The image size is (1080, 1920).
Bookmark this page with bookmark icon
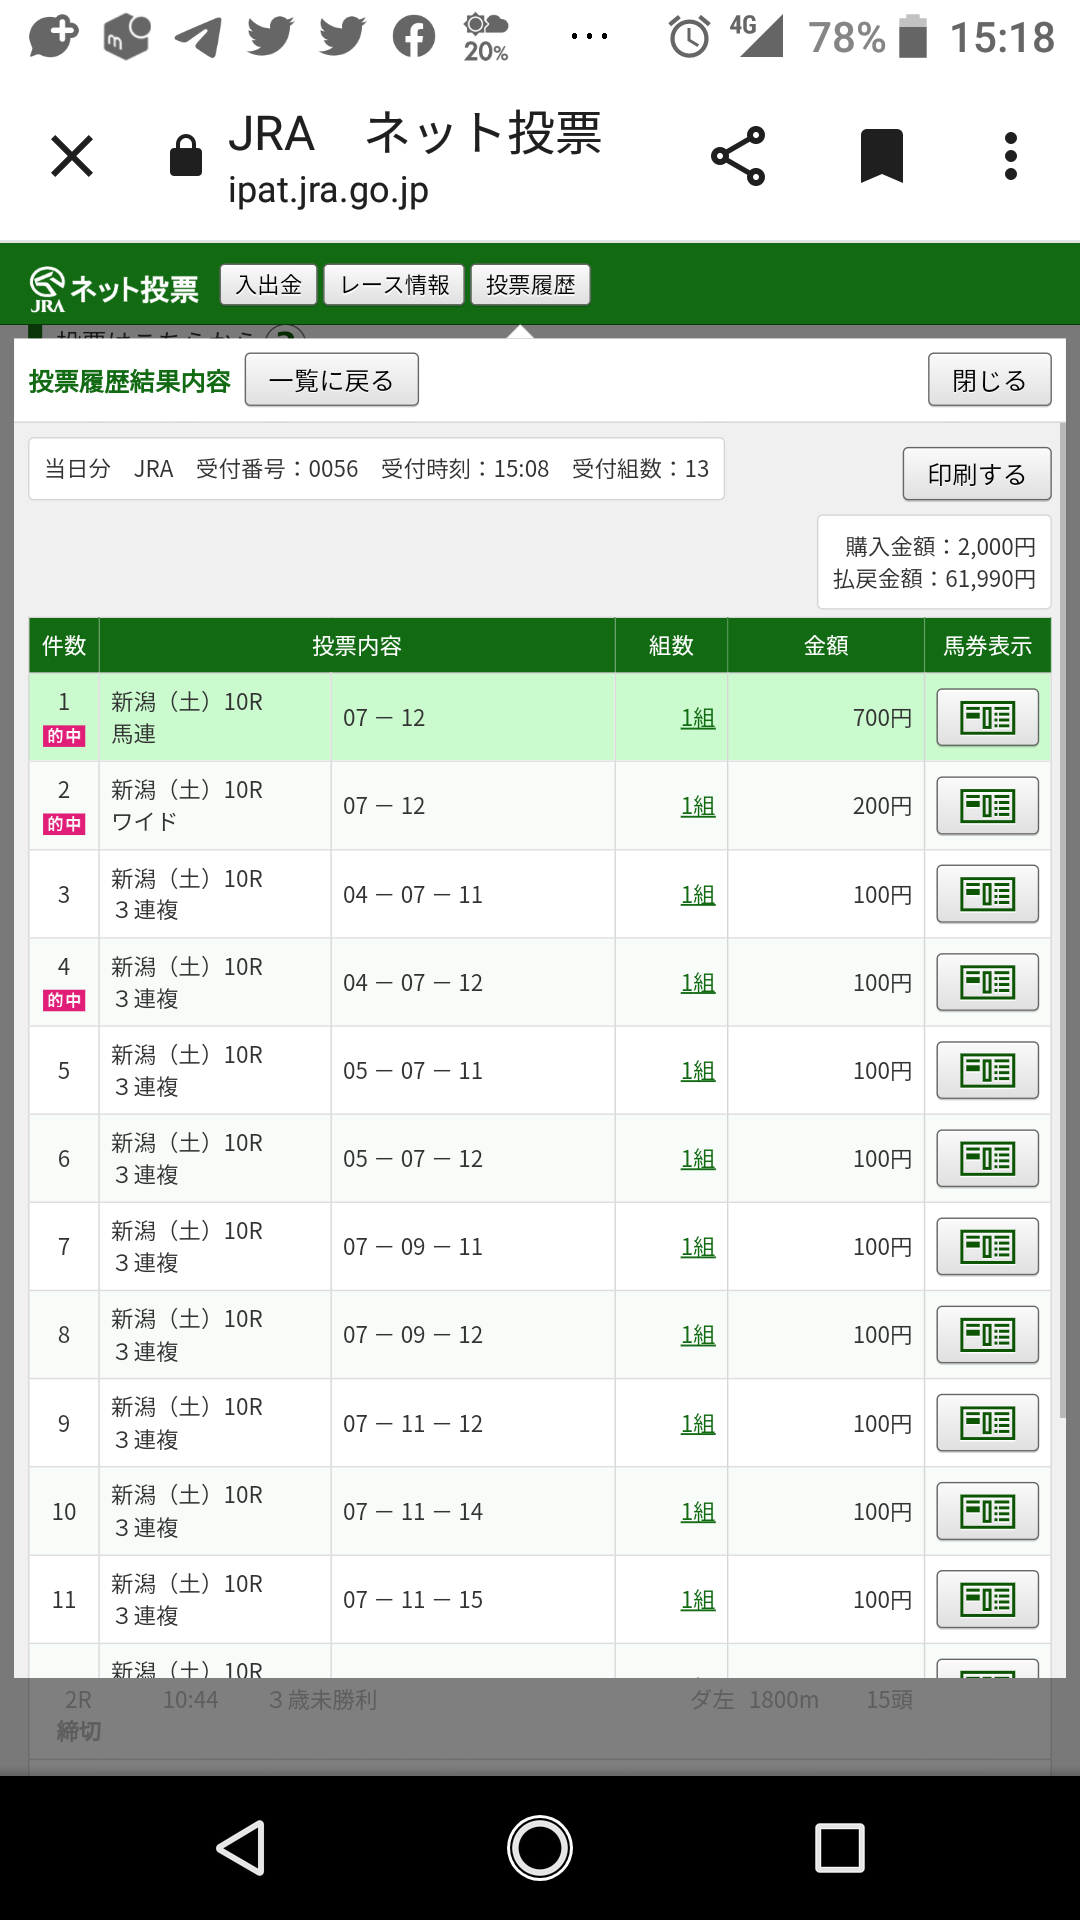(x=882, y=156)
